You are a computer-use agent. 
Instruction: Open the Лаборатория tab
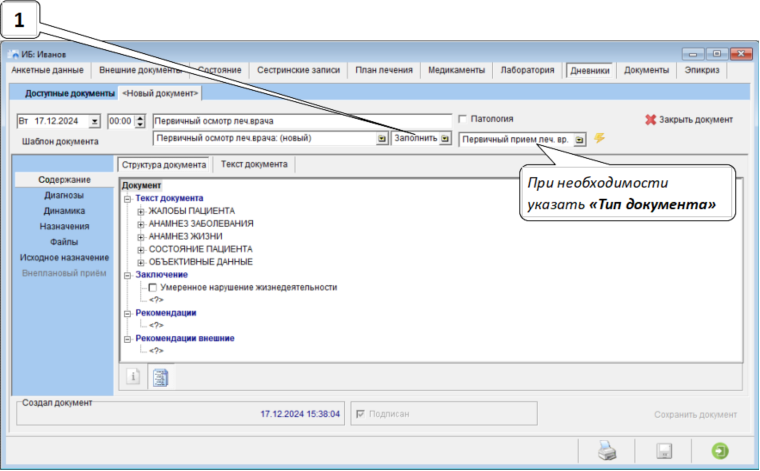(527, 70)
